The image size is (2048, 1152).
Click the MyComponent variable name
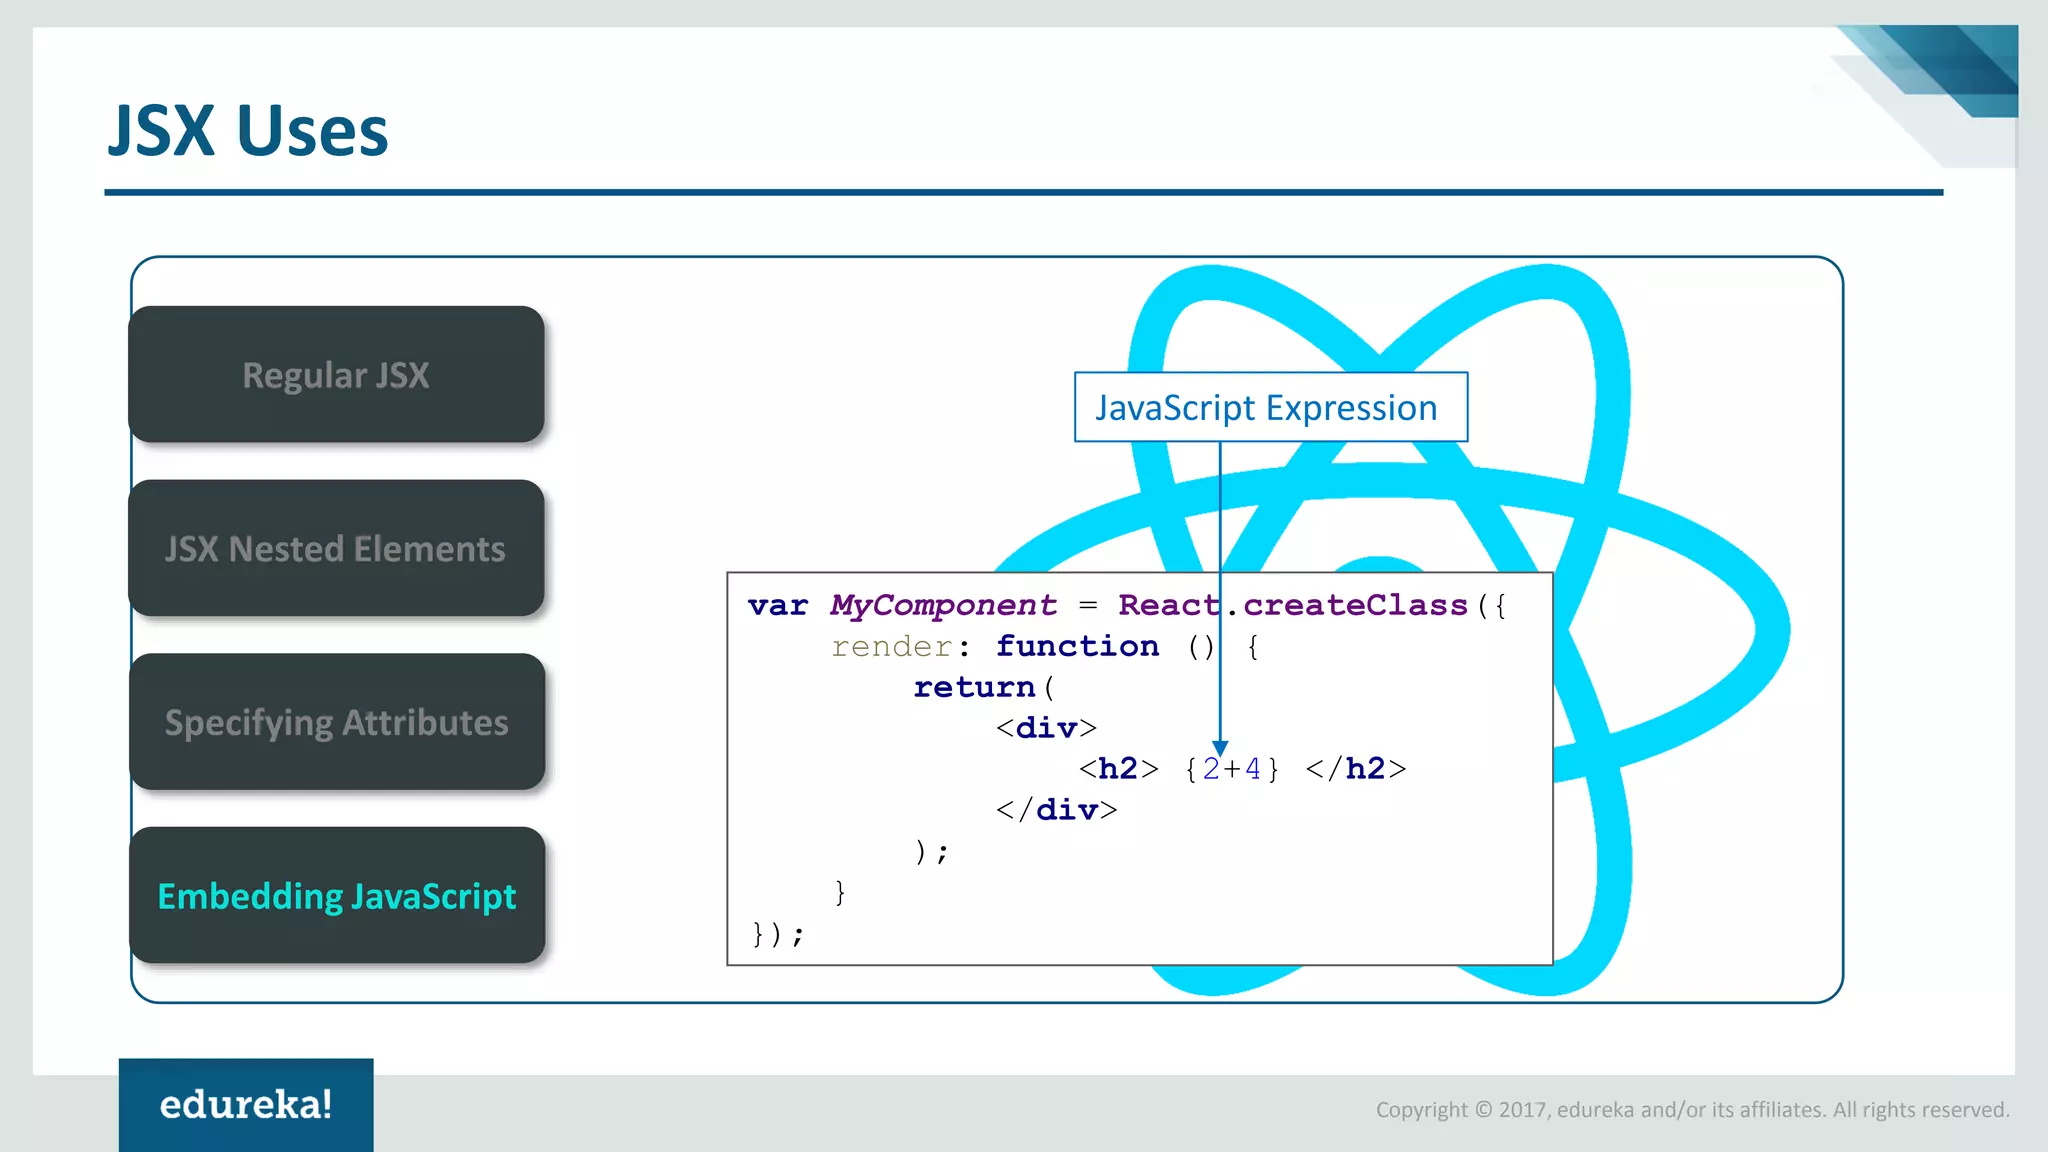pos(943,605)
